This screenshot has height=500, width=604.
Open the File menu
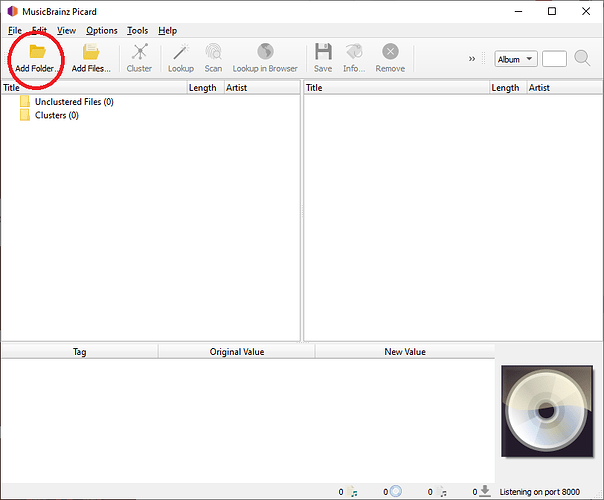15,30
